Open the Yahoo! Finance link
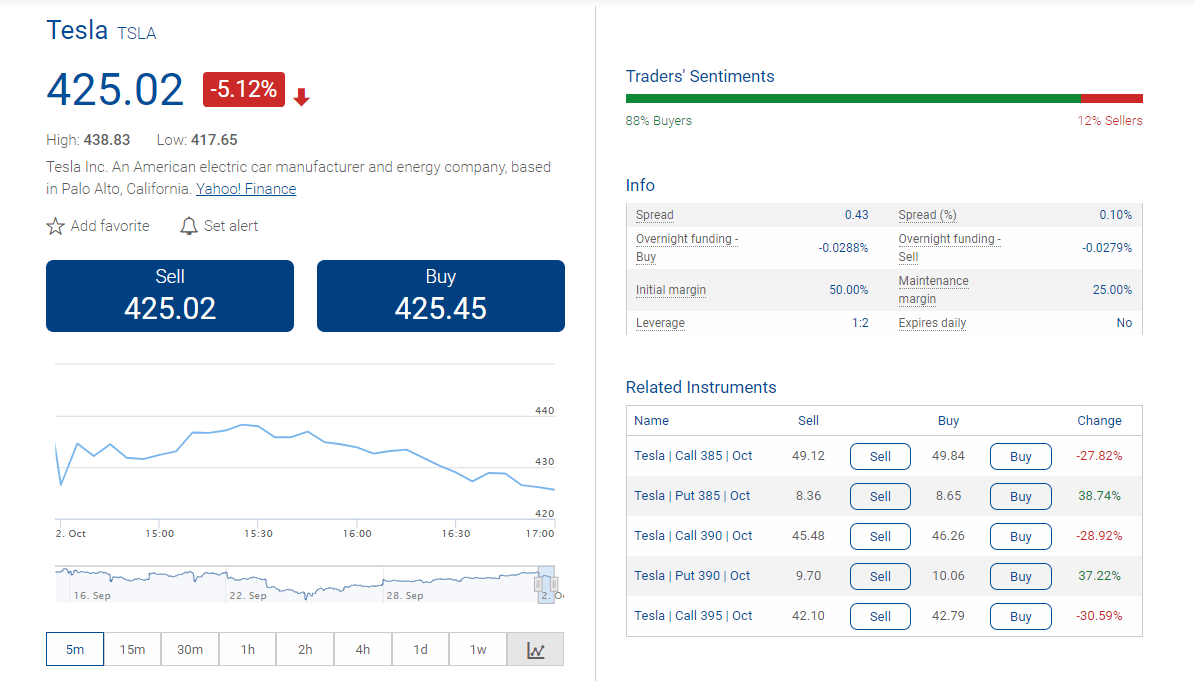 (x=246, y=189)
